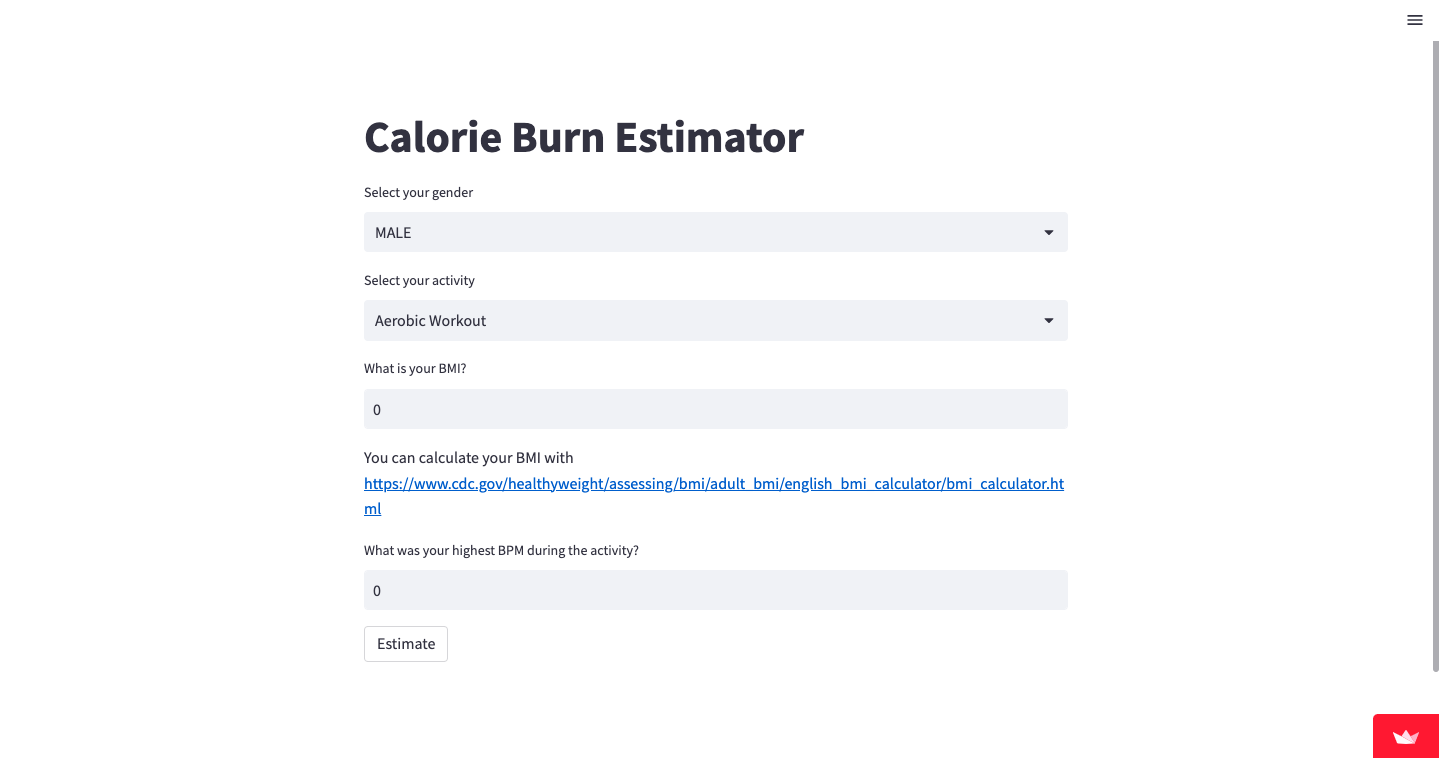Click the wrapped 'ml' end of the link
1439x758 pixels.
coord(372,509)
